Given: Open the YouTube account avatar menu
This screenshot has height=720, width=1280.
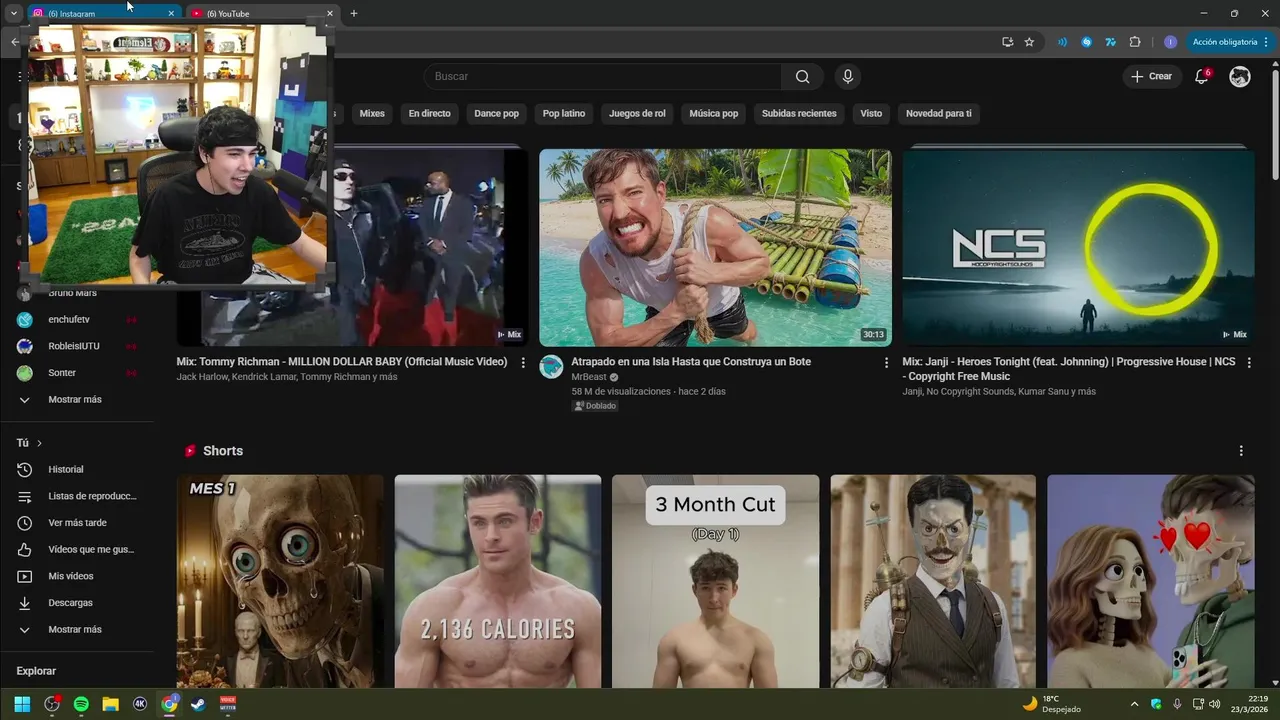Looking at the screenshot, I should coord(1240,76).
